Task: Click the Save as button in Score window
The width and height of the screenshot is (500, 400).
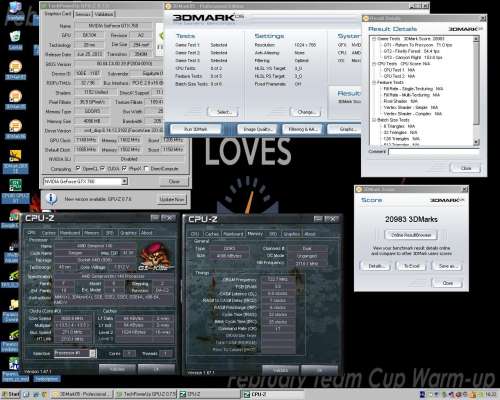Action: (x=447, y=266)
